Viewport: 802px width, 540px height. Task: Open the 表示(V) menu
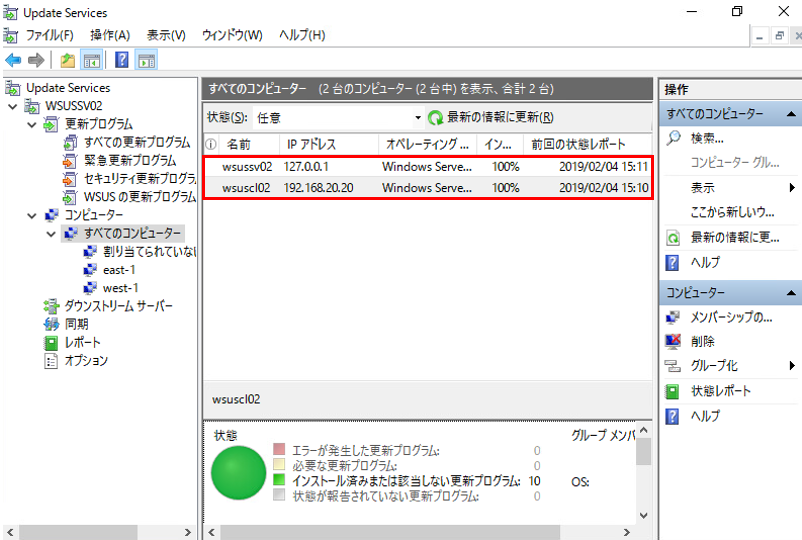click(166, 35)
